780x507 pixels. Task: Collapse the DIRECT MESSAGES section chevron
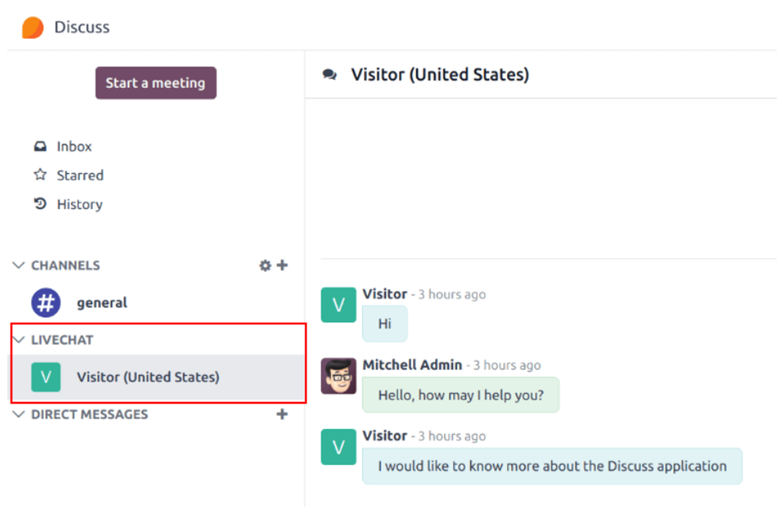point(18,414)
